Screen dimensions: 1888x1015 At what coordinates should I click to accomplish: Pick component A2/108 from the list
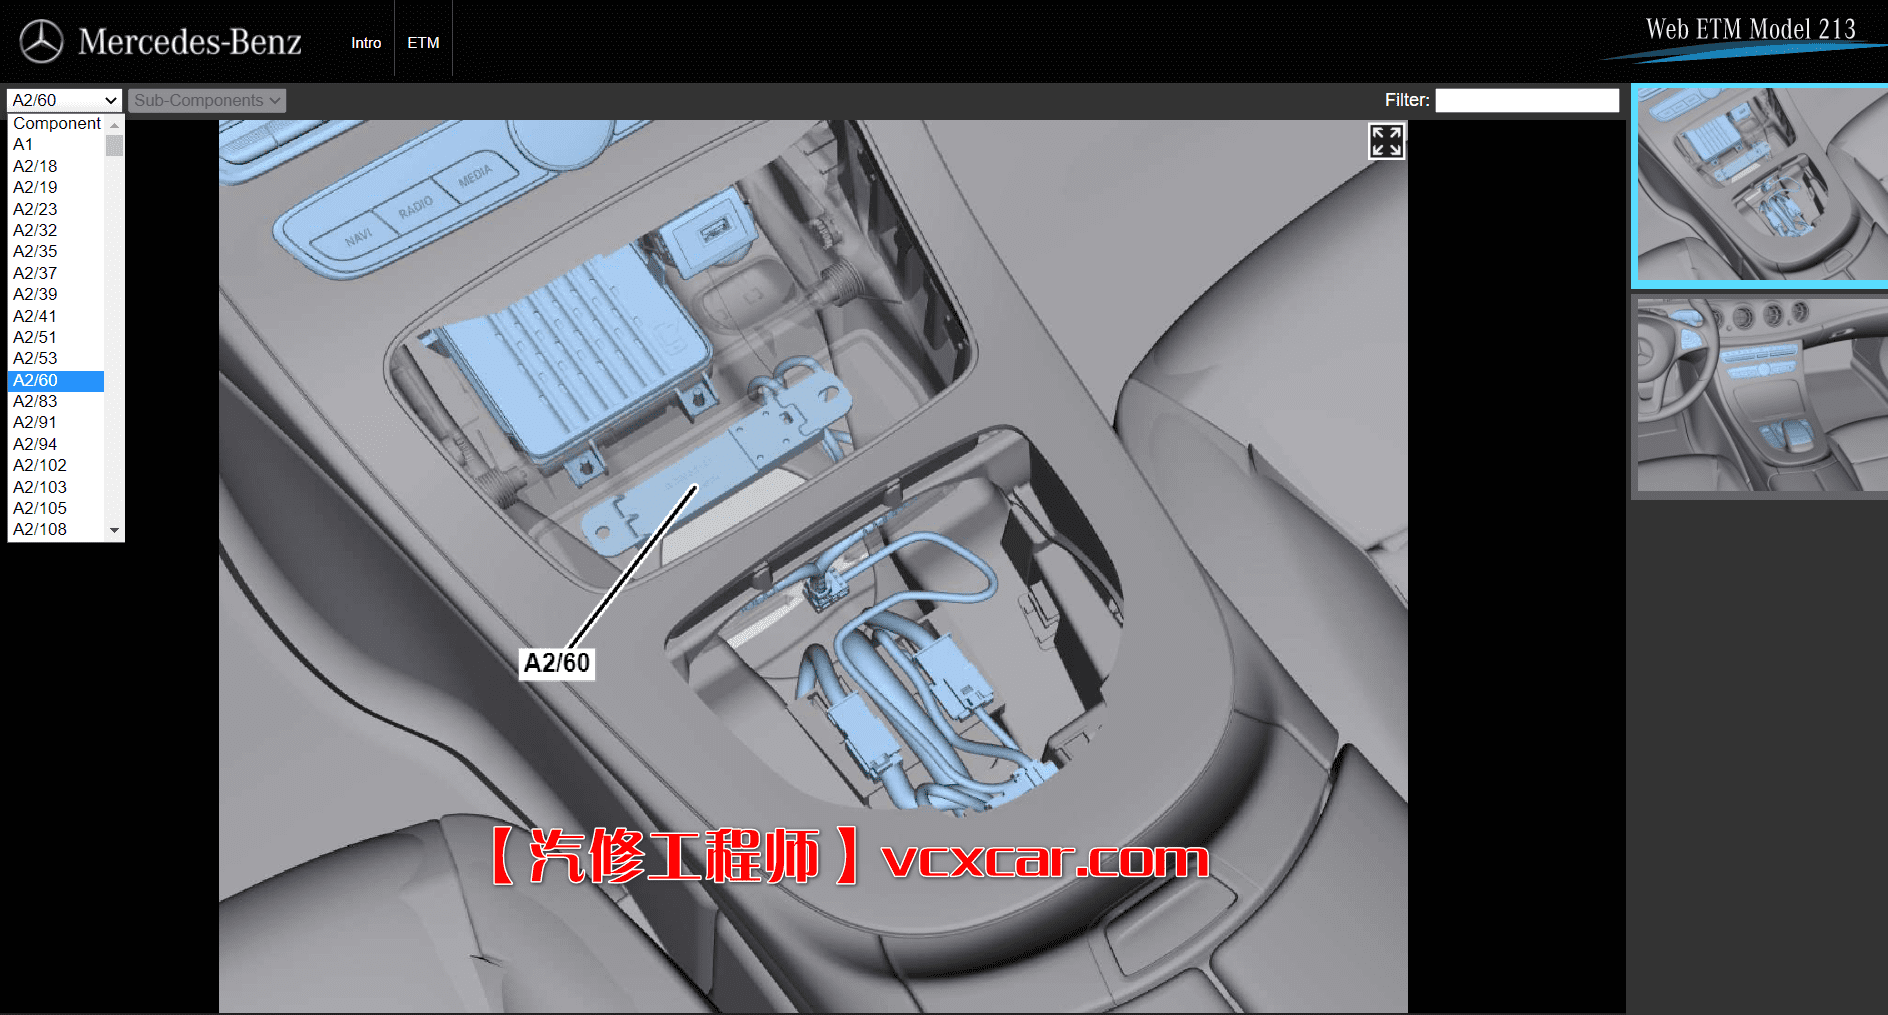coord(40,529)
